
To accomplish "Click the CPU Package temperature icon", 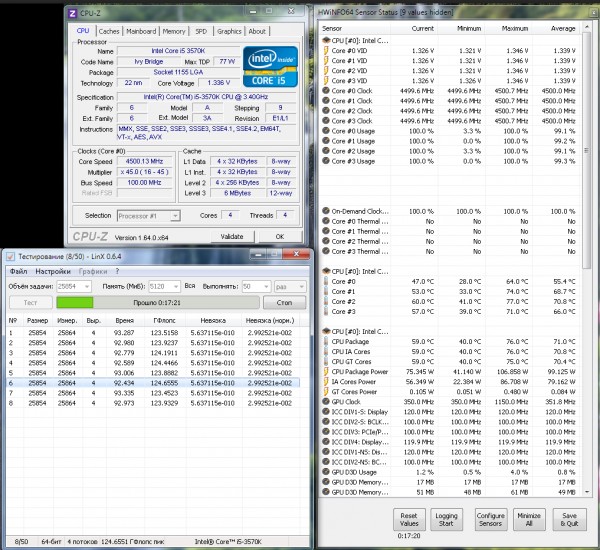I will tap(326, 341).
